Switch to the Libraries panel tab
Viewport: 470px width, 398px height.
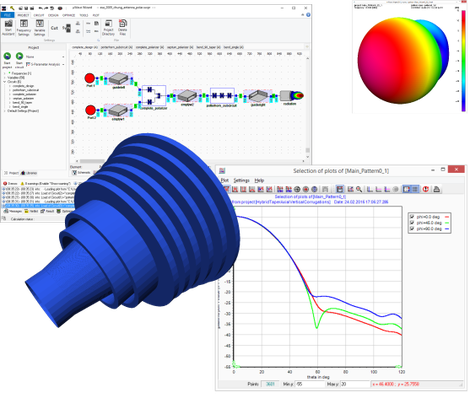coord(29,173)
